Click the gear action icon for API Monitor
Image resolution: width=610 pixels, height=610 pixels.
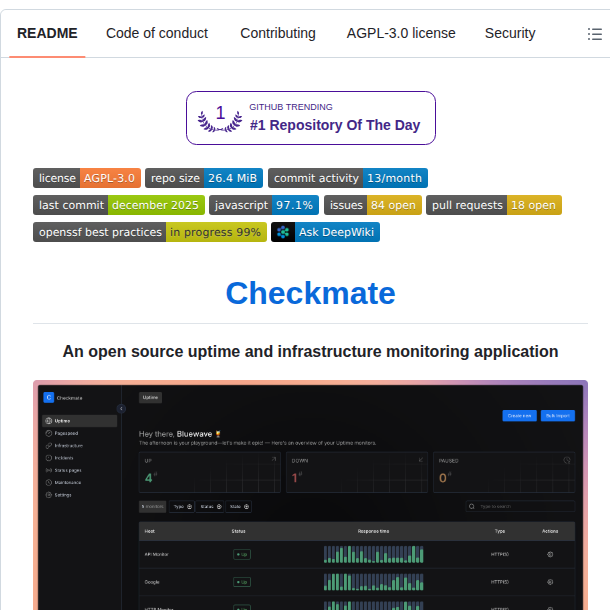[x=549, y=554]
